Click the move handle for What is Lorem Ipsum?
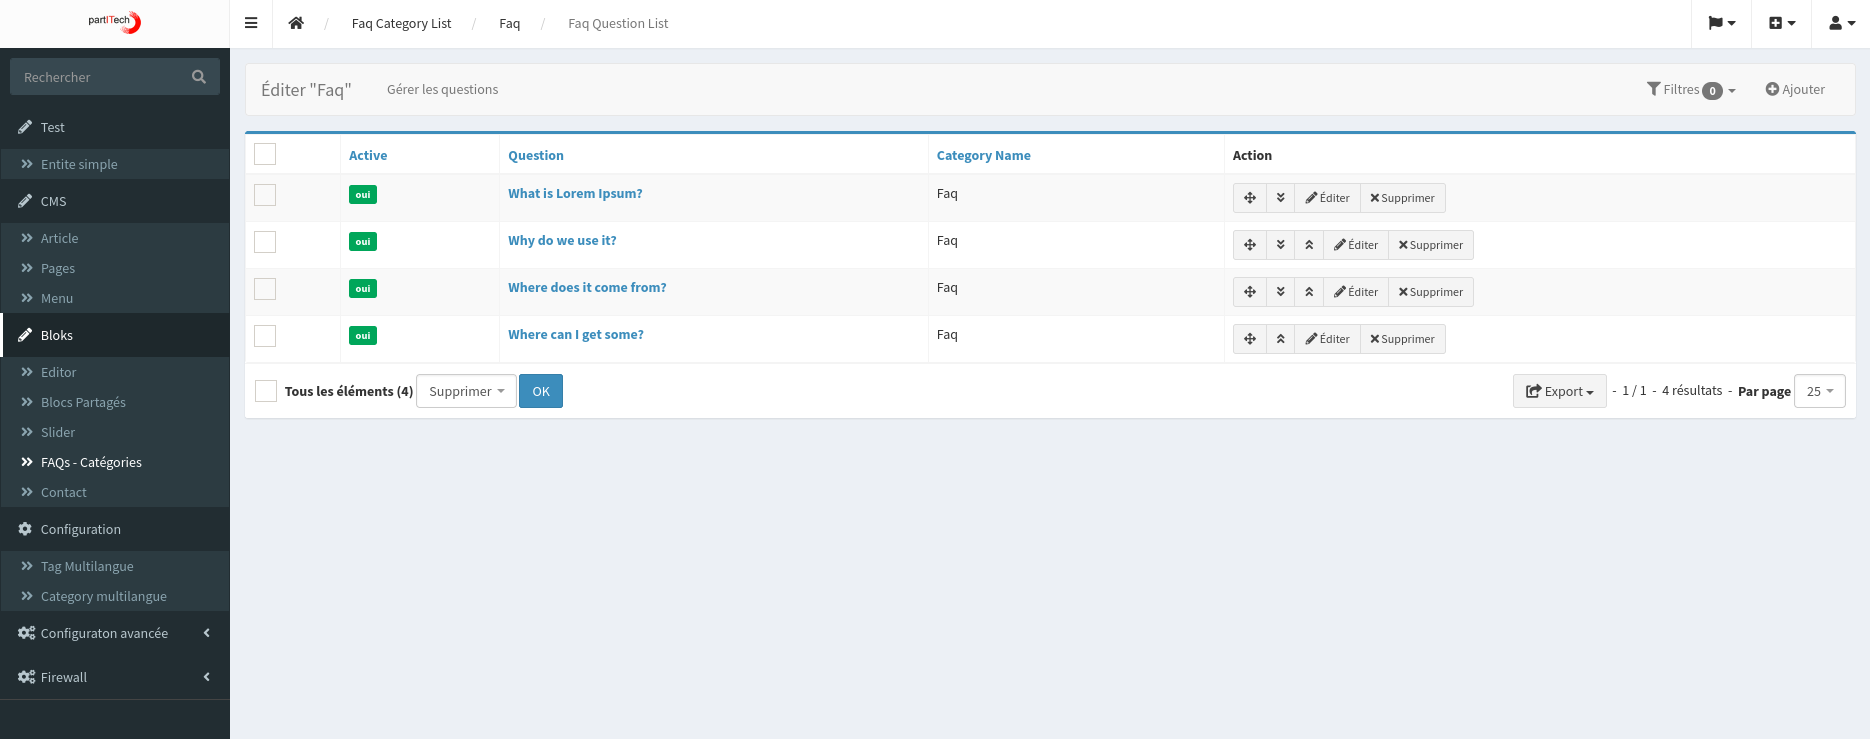The height and width of the screenshot is (739, 1870). pyautogui.click(x=1250, y=198)
